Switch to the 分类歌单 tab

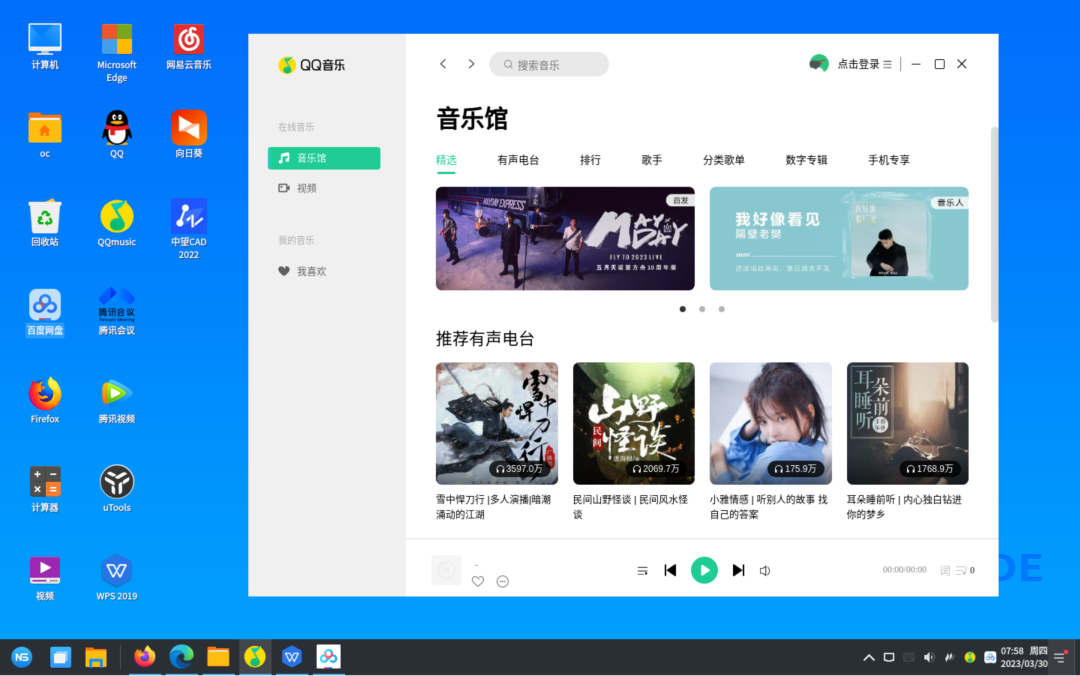724,160
